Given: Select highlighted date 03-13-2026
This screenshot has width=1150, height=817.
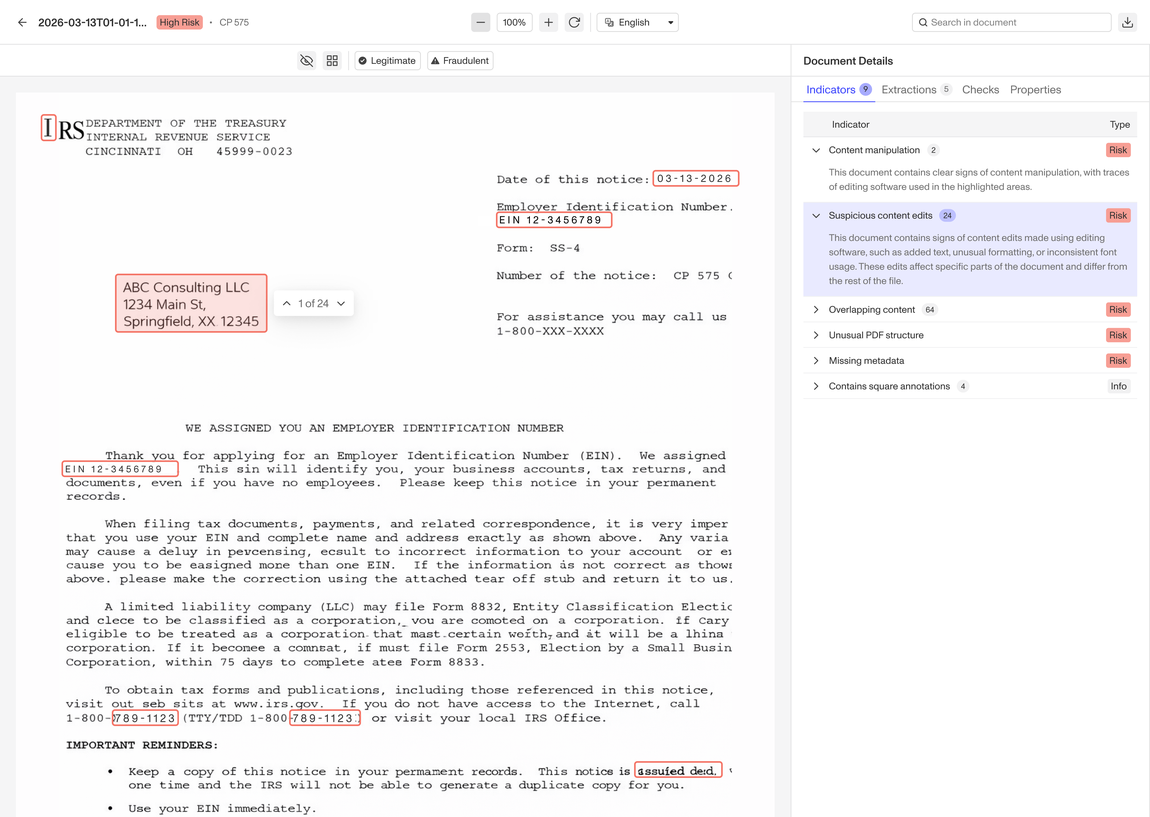Looking at the screenshot, I should pyautogui.click(x=695, y=178).
